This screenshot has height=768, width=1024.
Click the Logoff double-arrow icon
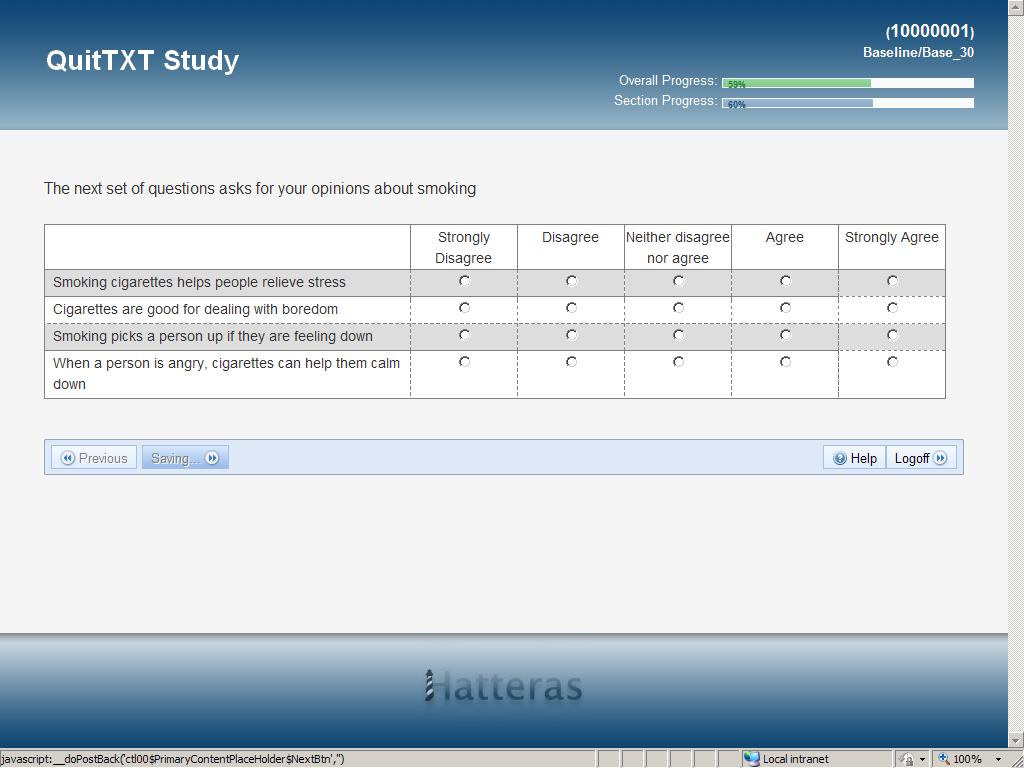[940, 458]
